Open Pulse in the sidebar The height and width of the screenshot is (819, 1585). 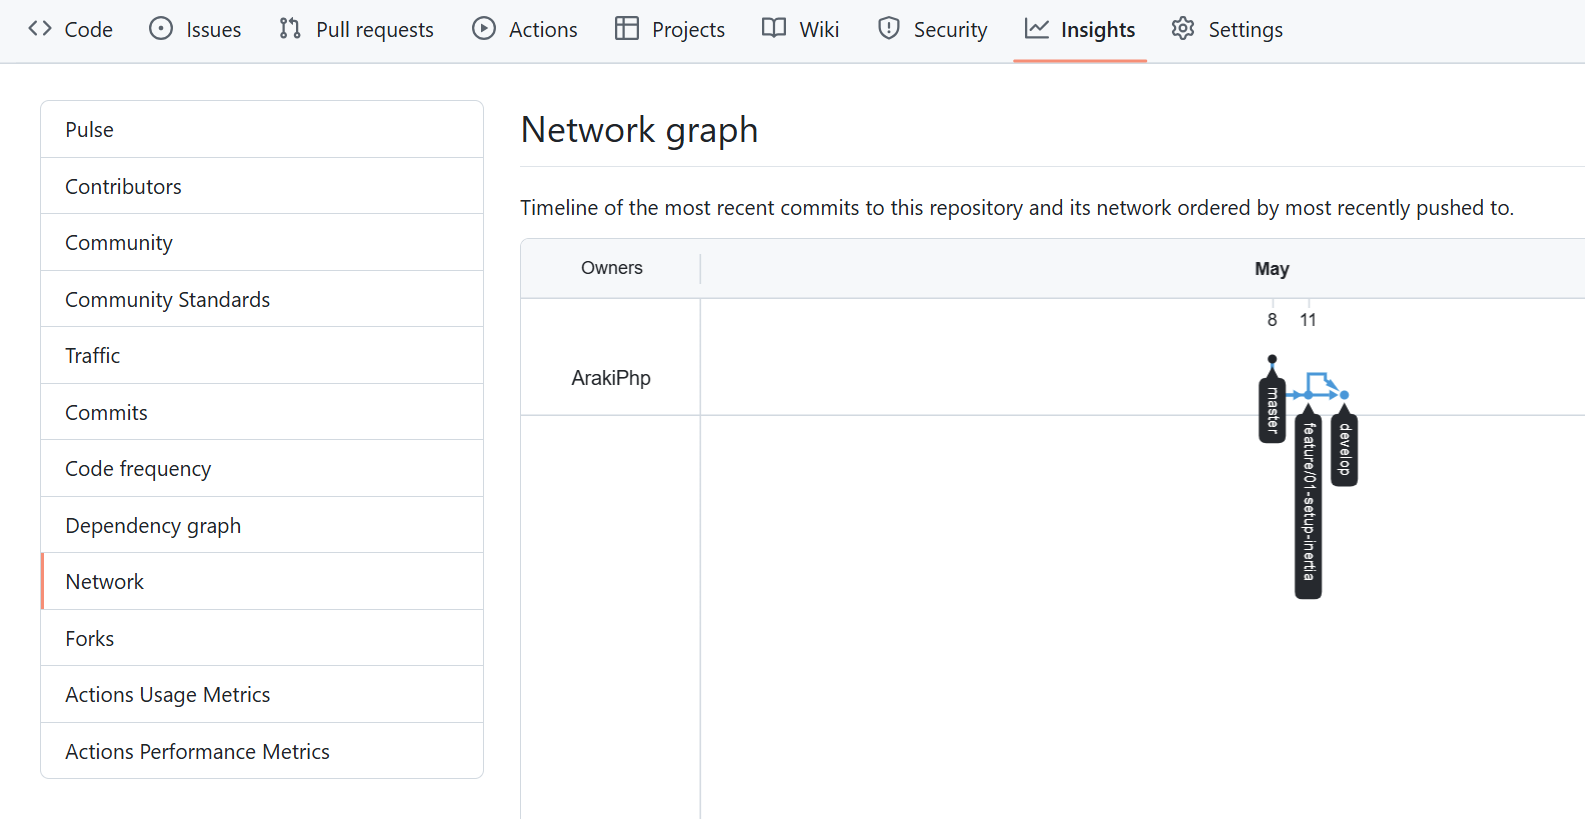pos(262,130)
